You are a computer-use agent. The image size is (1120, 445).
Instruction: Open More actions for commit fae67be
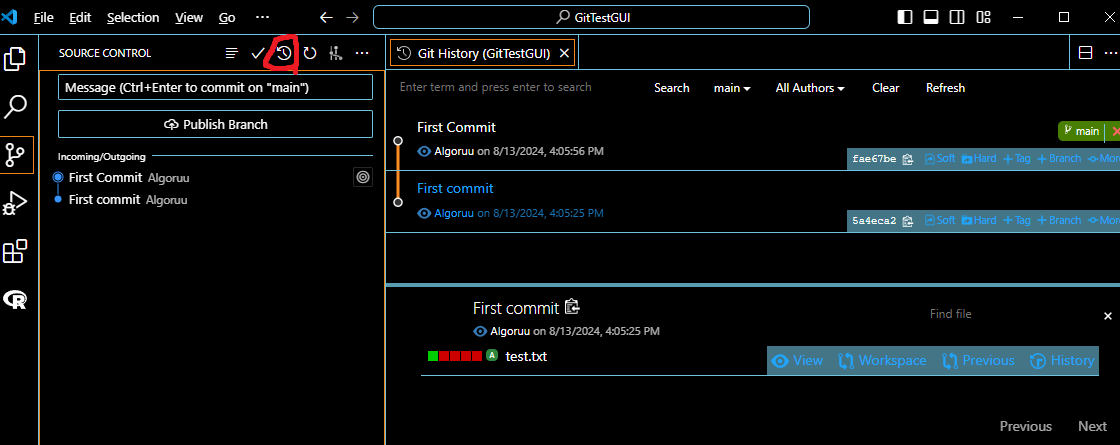pyautogui.click(x=1103, y=159)
